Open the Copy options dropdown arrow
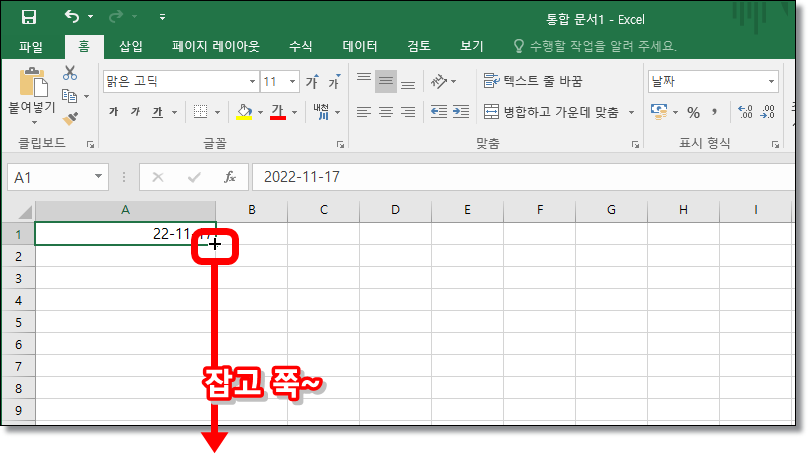808x454 pixels. 87,96
